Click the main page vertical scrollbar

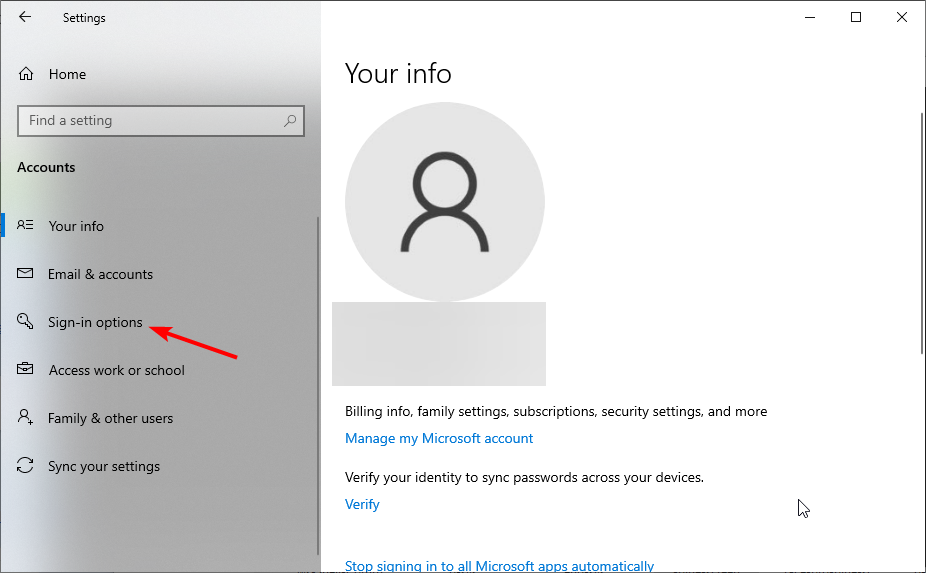click(x=922, y=233)
